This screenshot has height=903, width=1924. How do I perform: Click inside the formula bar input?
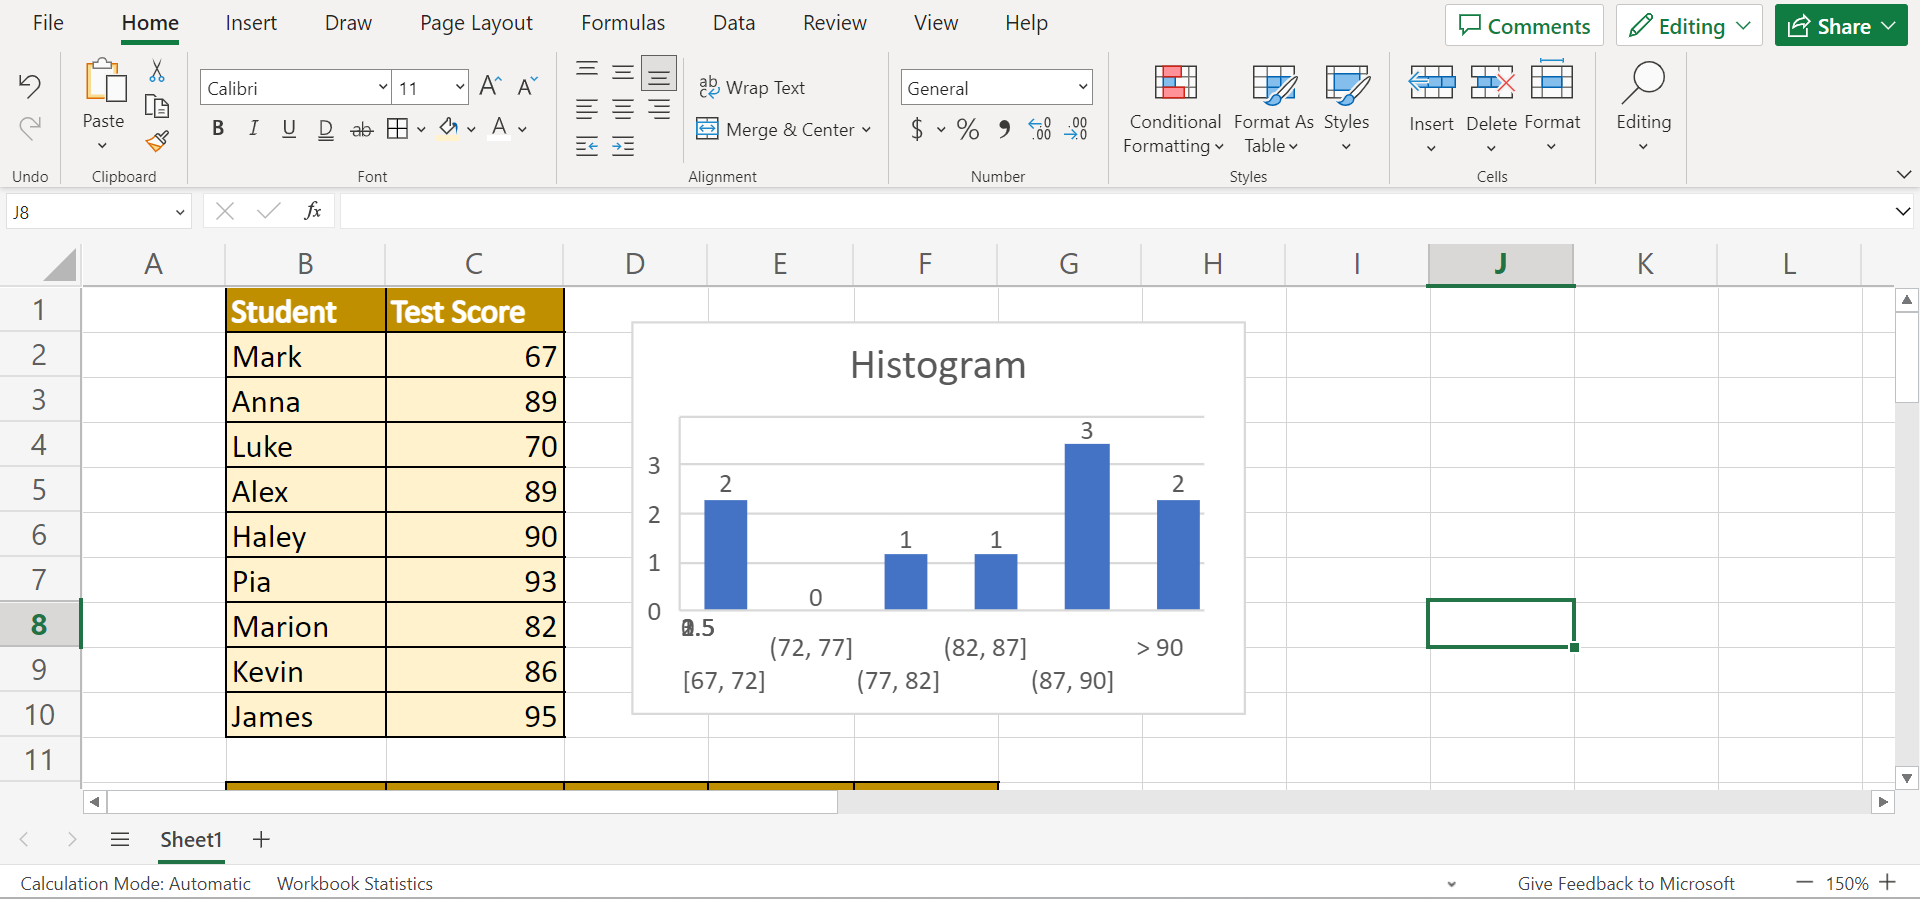(x=1110, y=212)
